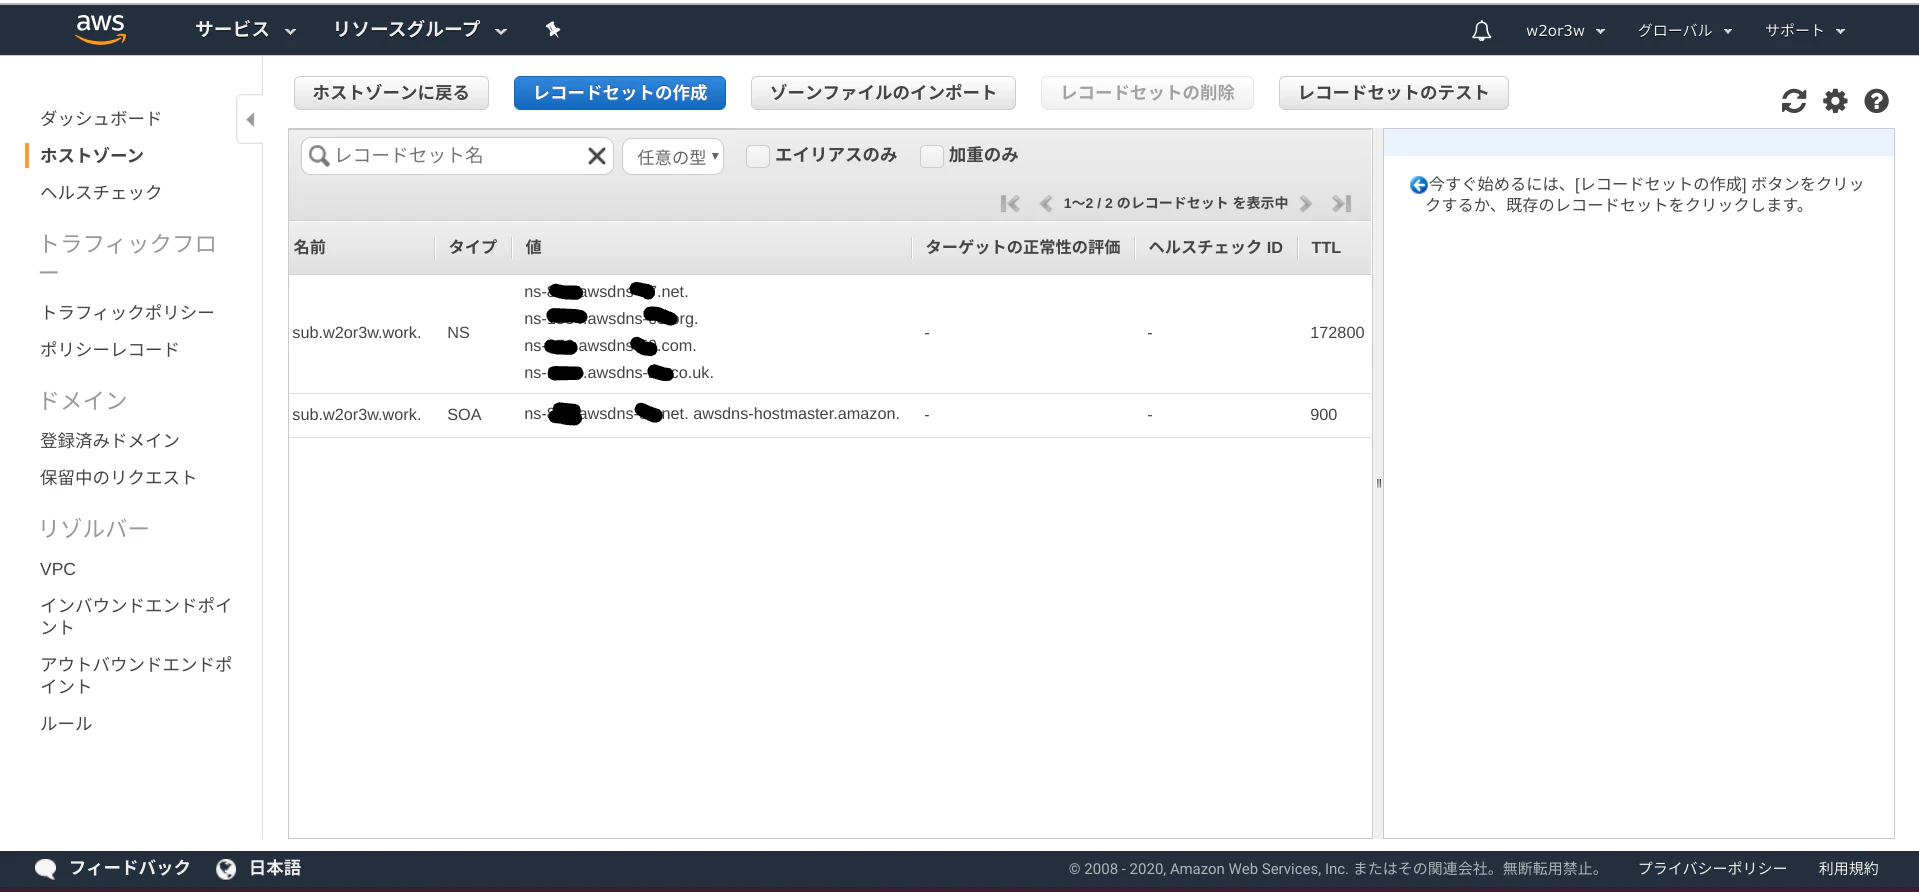Image resolution: width=1919 pixels, height=892 pixels.
Task: Focus the レコードセット名 search field
Action: click(458, 156)
